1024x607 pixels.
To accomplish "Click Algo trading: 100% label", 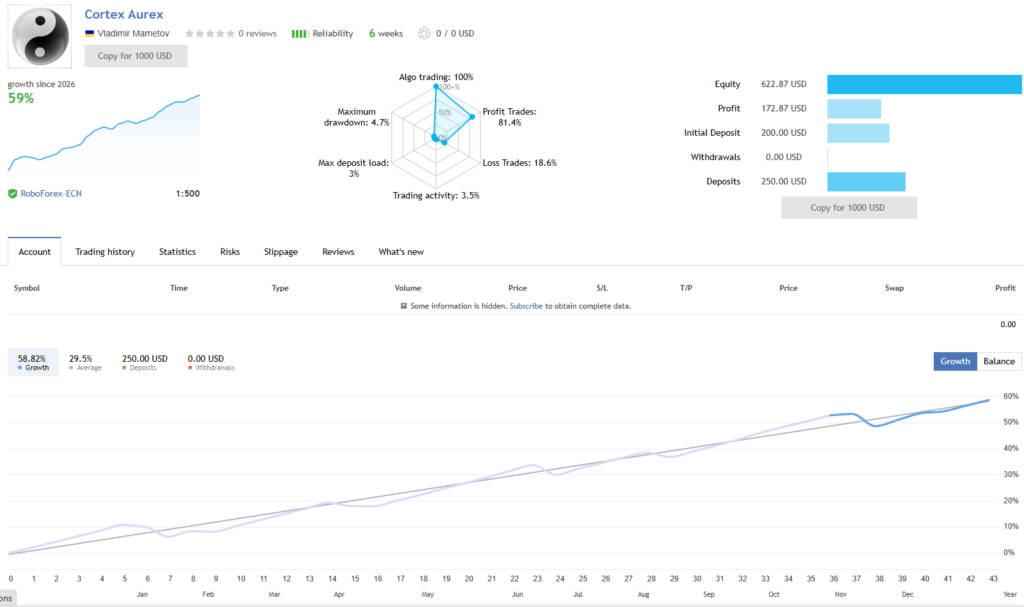I will pyautogui.click(x=436, y=77).
